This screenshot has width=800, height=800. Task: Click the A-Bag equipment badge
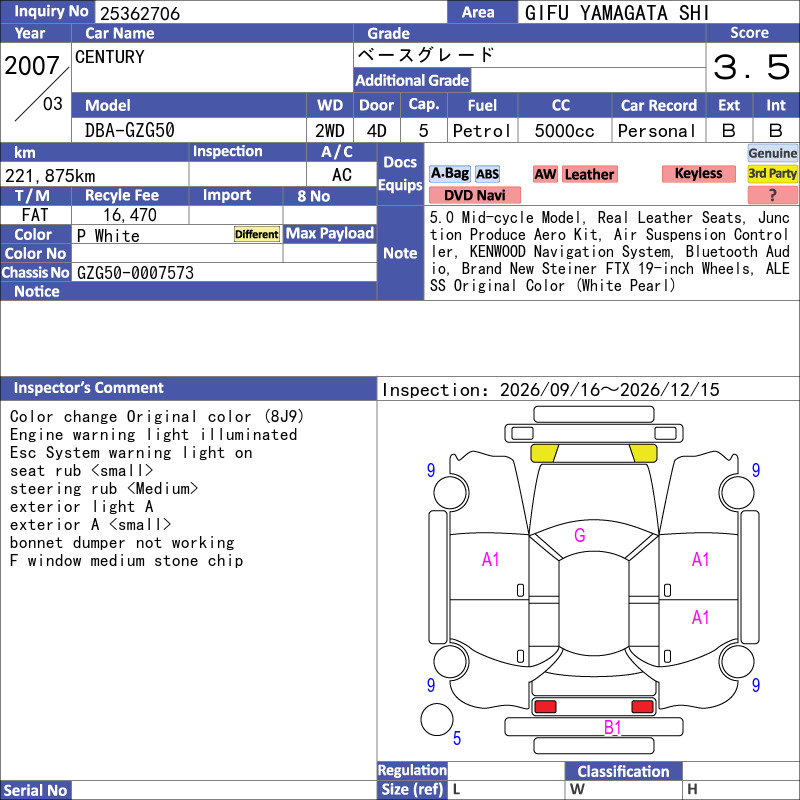[x=449, y=174]
